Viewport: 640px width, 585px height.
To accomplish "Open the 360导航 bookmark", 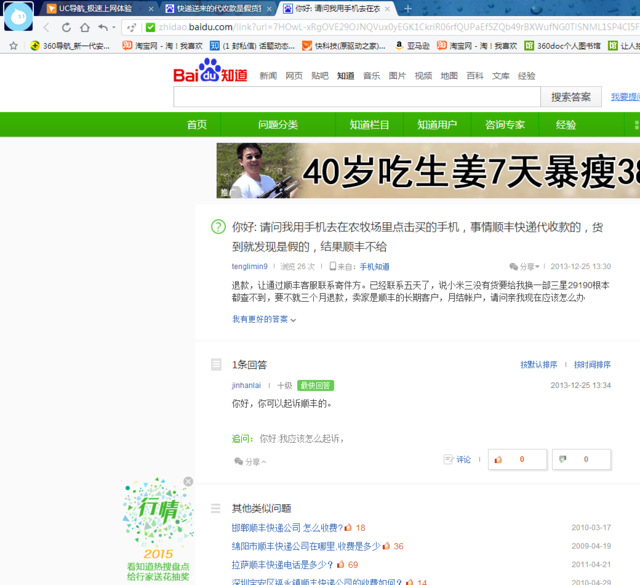I will coord(70,46).
